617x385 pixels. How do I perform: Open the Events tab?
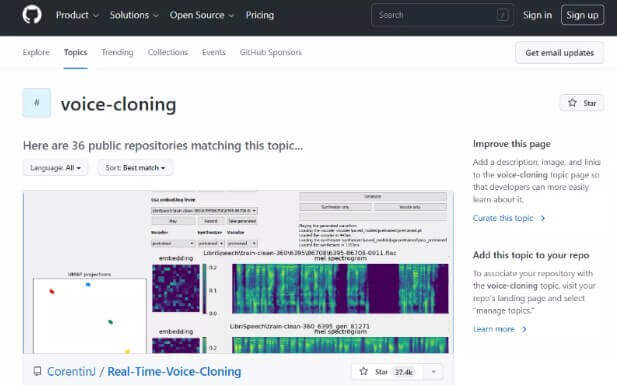[x=214, y=52]
